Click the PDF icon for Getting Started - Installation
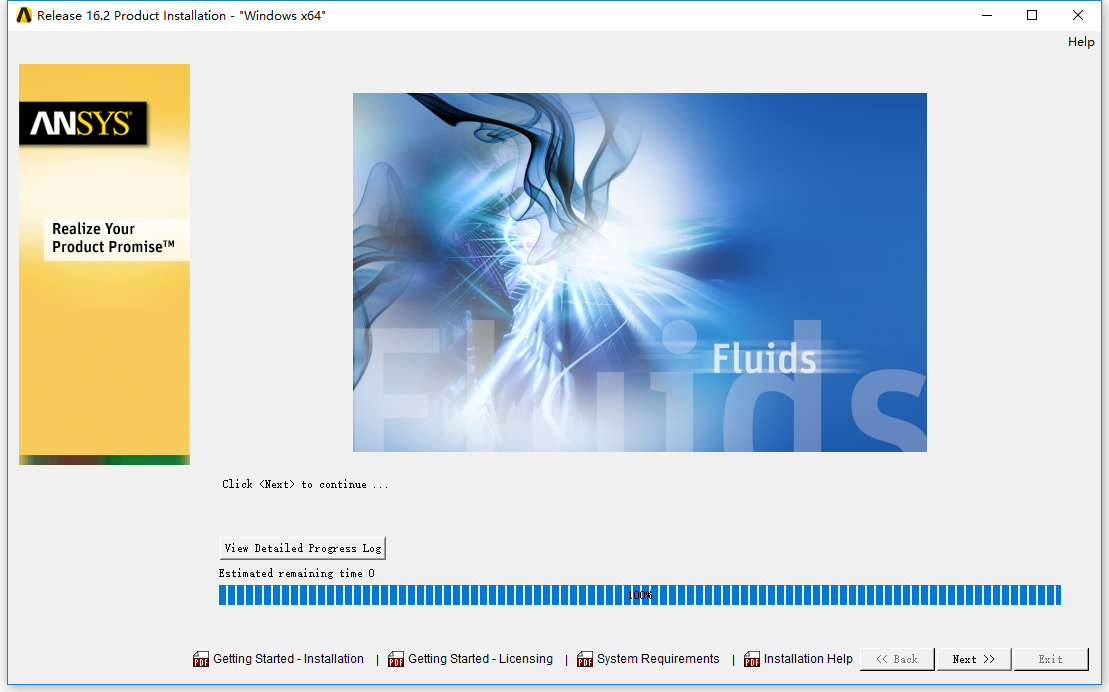1109x692 pixels. click(x=201, y=659)
